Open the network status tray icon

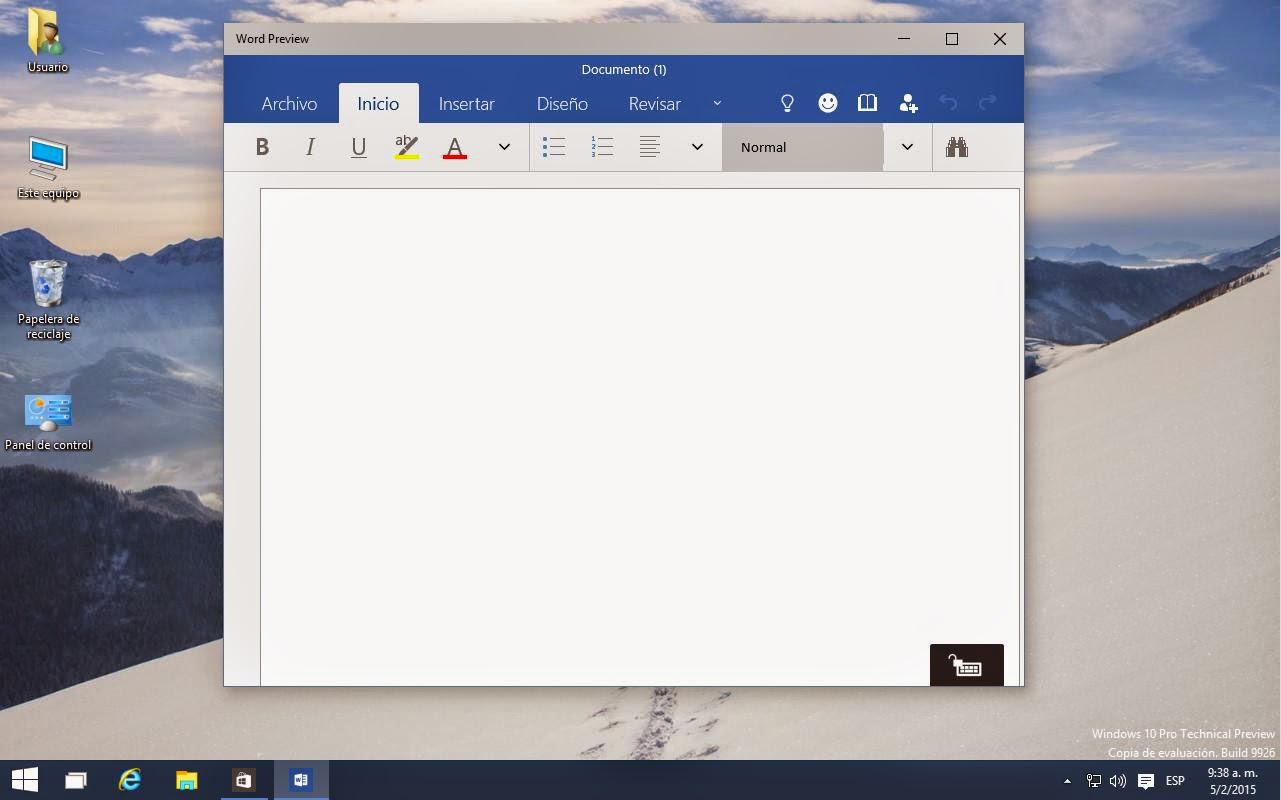pyautogui.click(x=1094, y=781)
